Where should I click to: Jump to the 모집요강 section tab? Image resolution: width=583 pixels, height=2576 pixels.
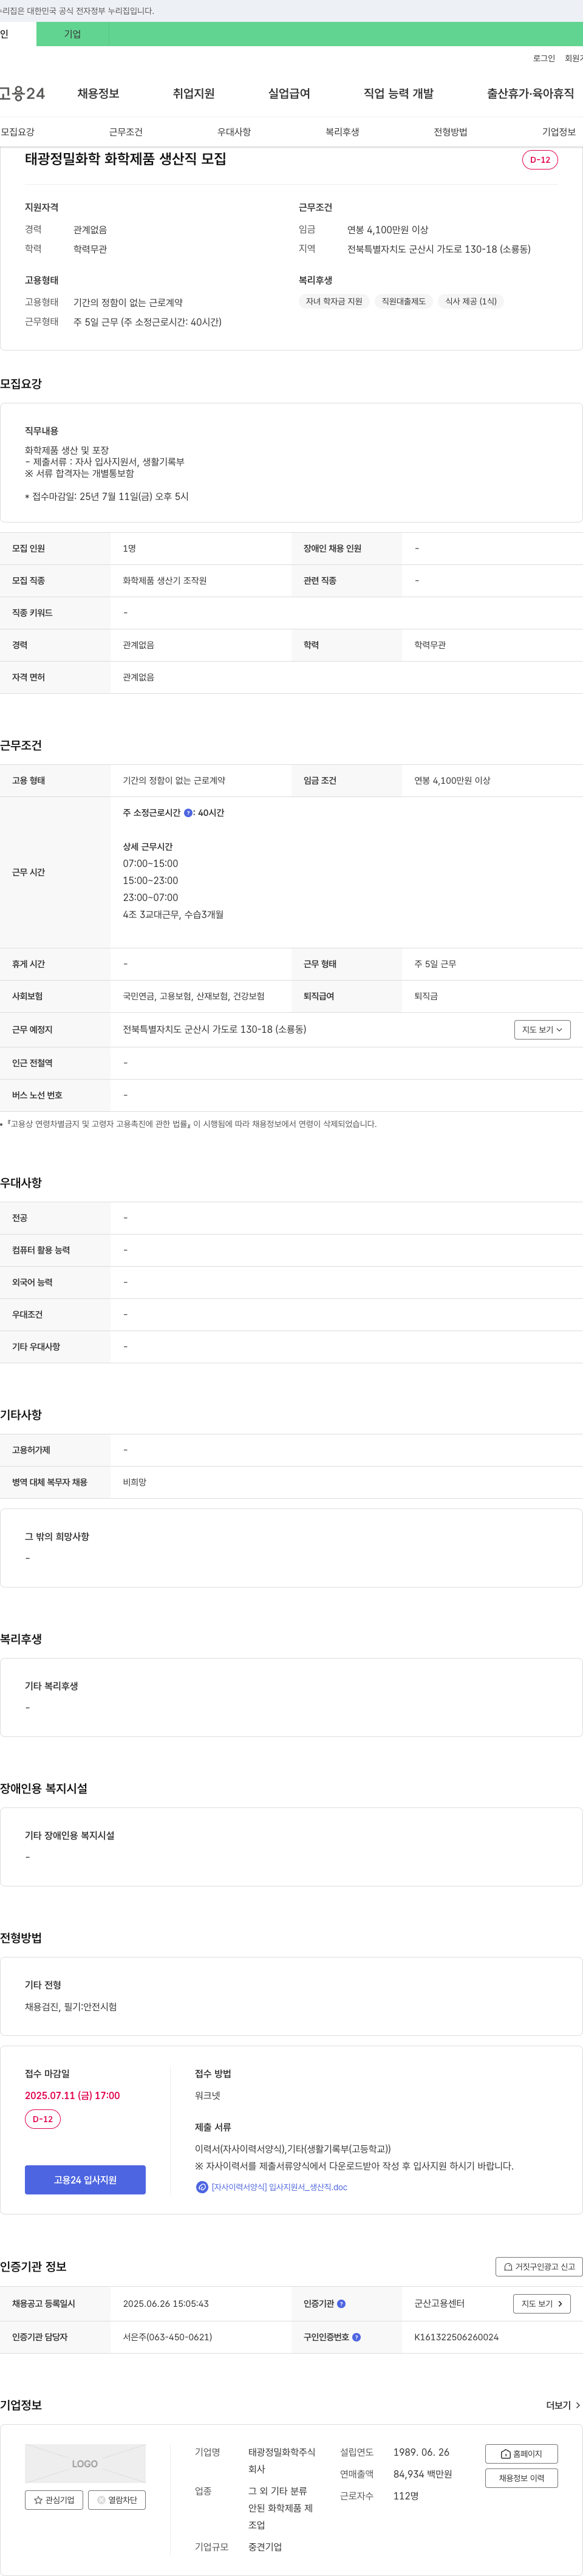pyautogui.click(x=18, y=132)
